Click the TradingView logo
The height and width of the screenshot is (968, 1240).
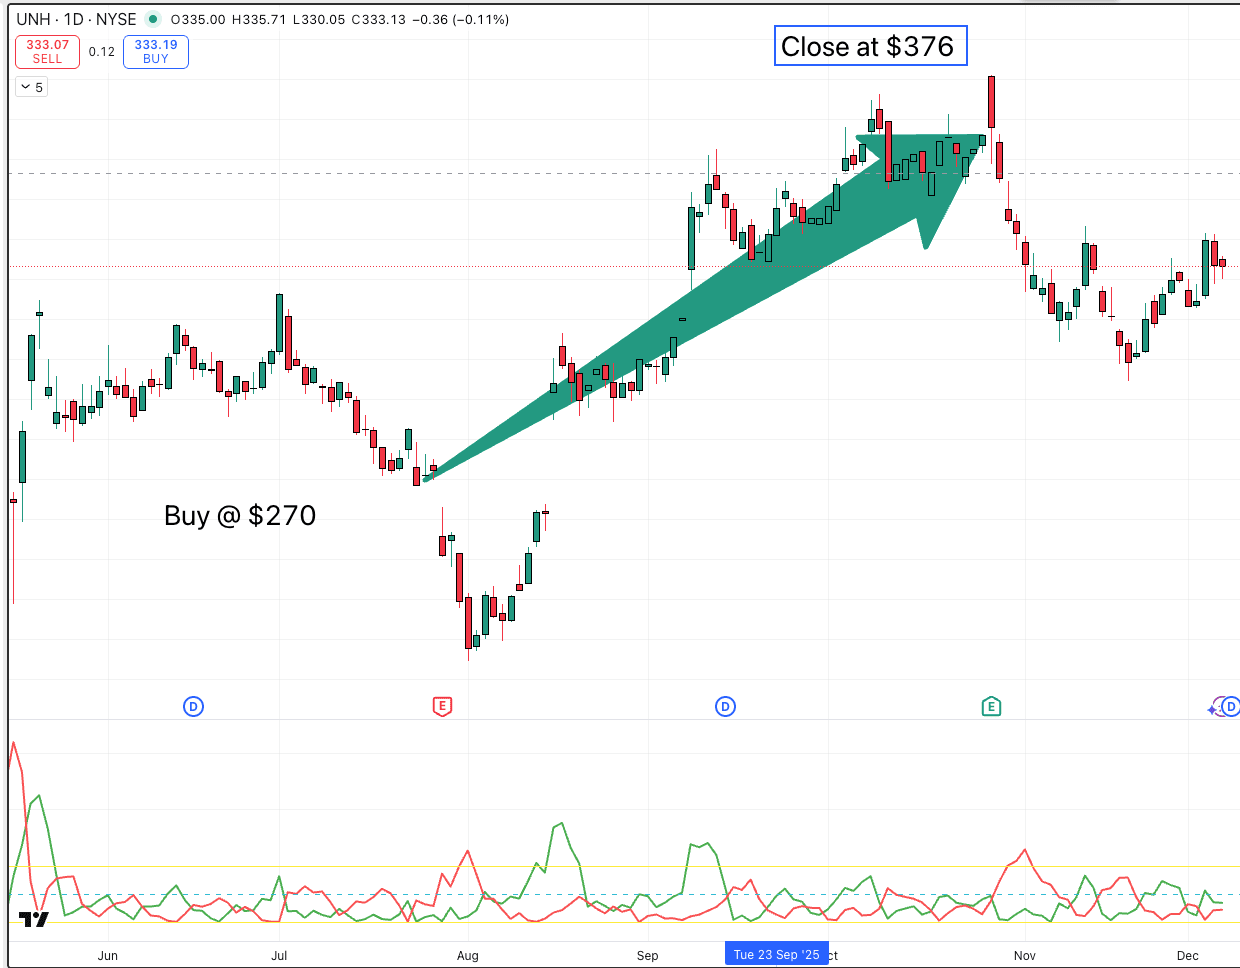coord(33,919)
